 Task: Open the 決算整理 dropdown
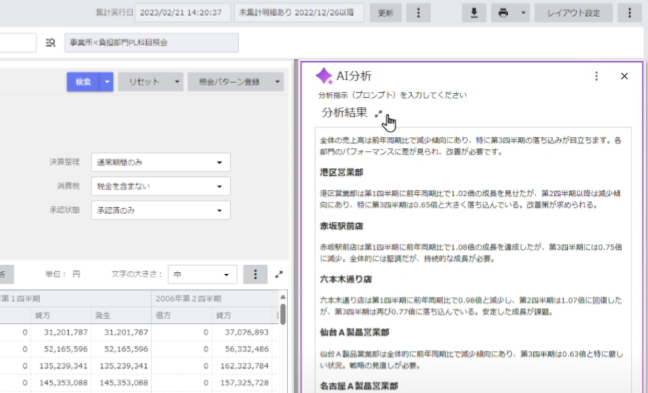[x=161, y=162]
